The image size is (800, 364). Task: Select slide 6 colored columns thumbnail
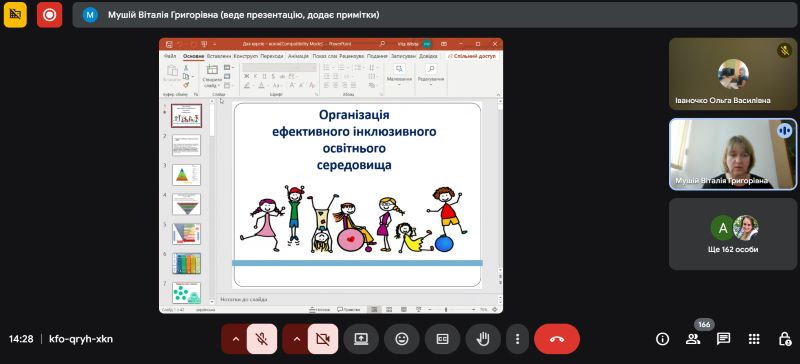click(x=186, y=263)
